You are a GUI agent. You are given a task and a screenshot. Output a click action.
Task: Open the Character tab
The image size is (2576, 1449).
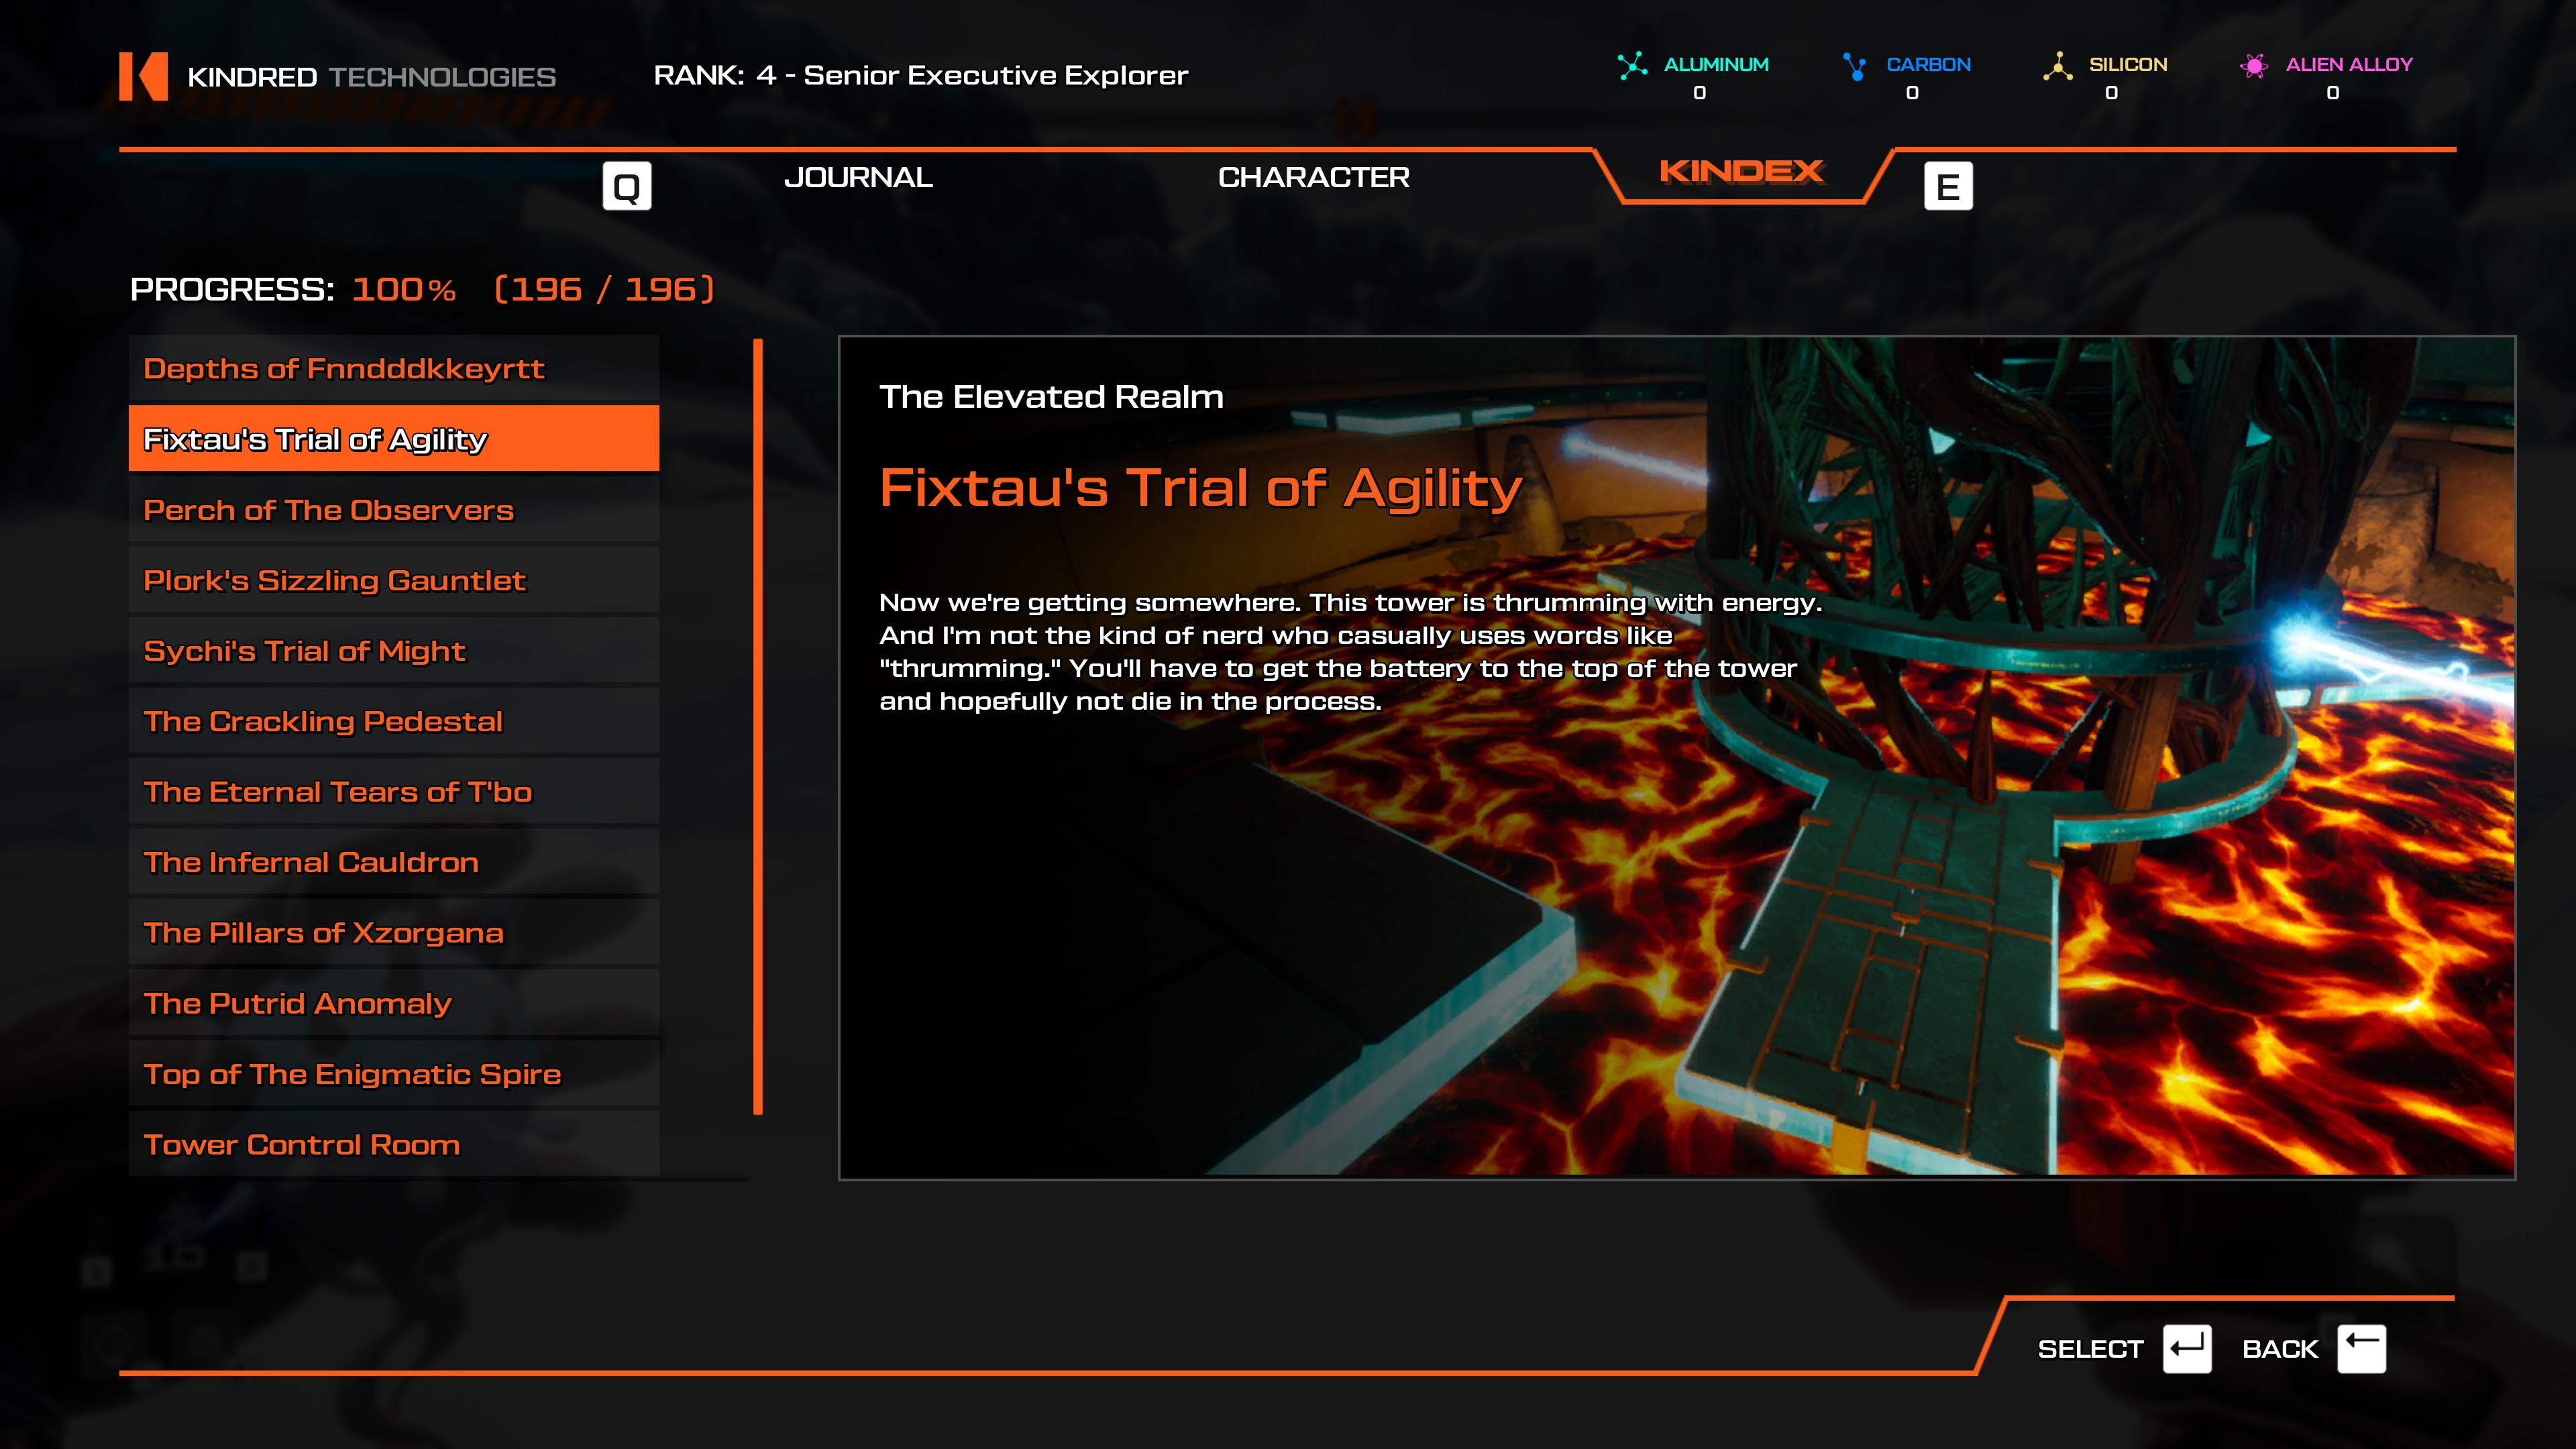pos(1313,178)
